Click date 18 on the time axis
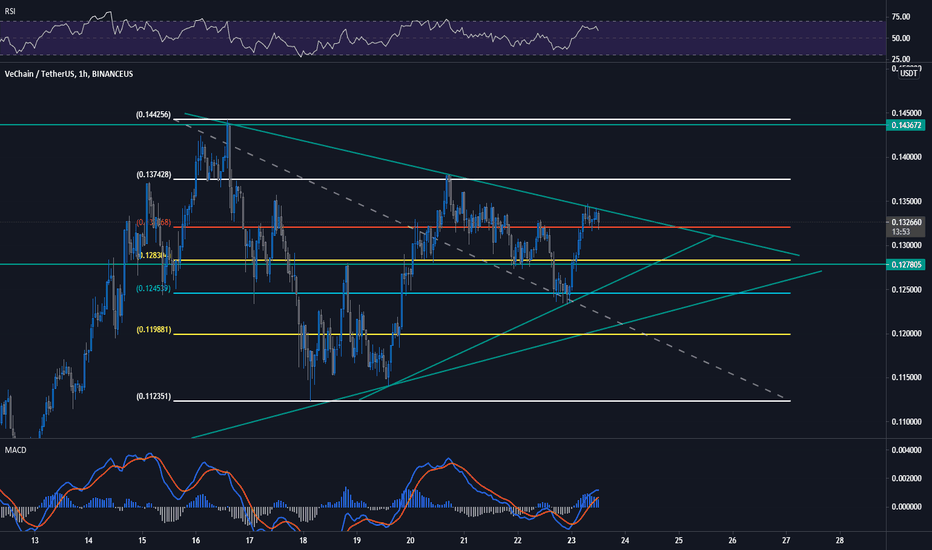Image resolution: width=932 pixels, height=550 pixels. tap(303, 540)
